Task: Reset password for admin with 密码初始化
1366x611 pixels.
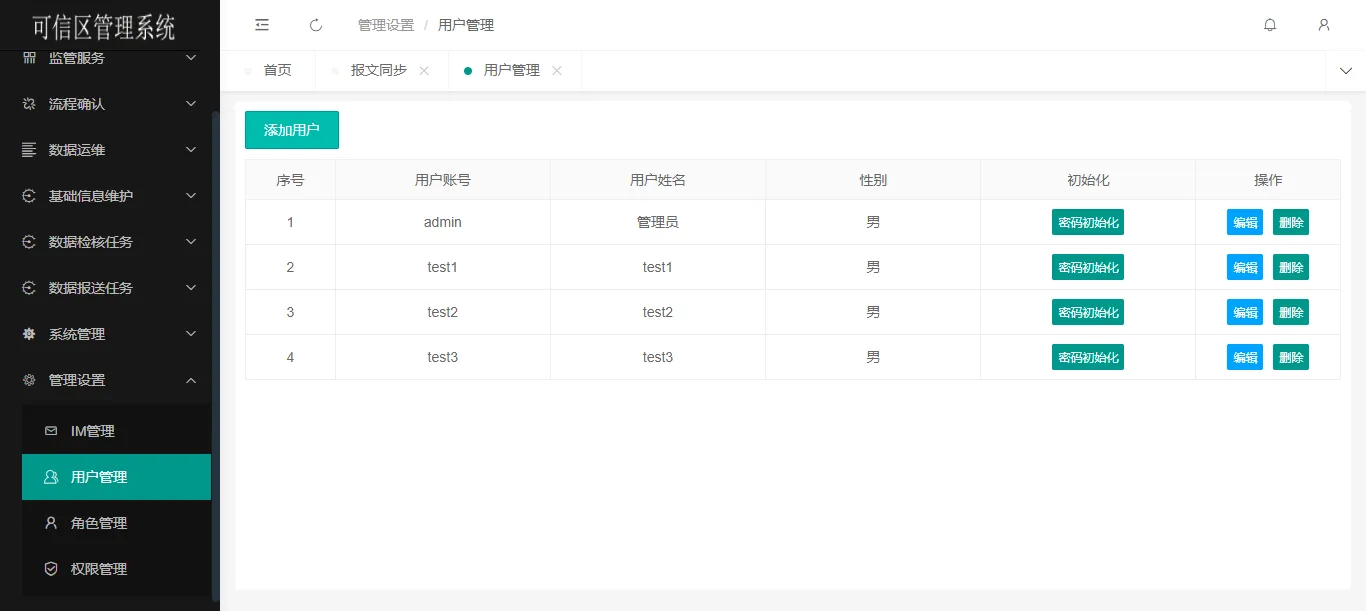Action: [1087, 222]
